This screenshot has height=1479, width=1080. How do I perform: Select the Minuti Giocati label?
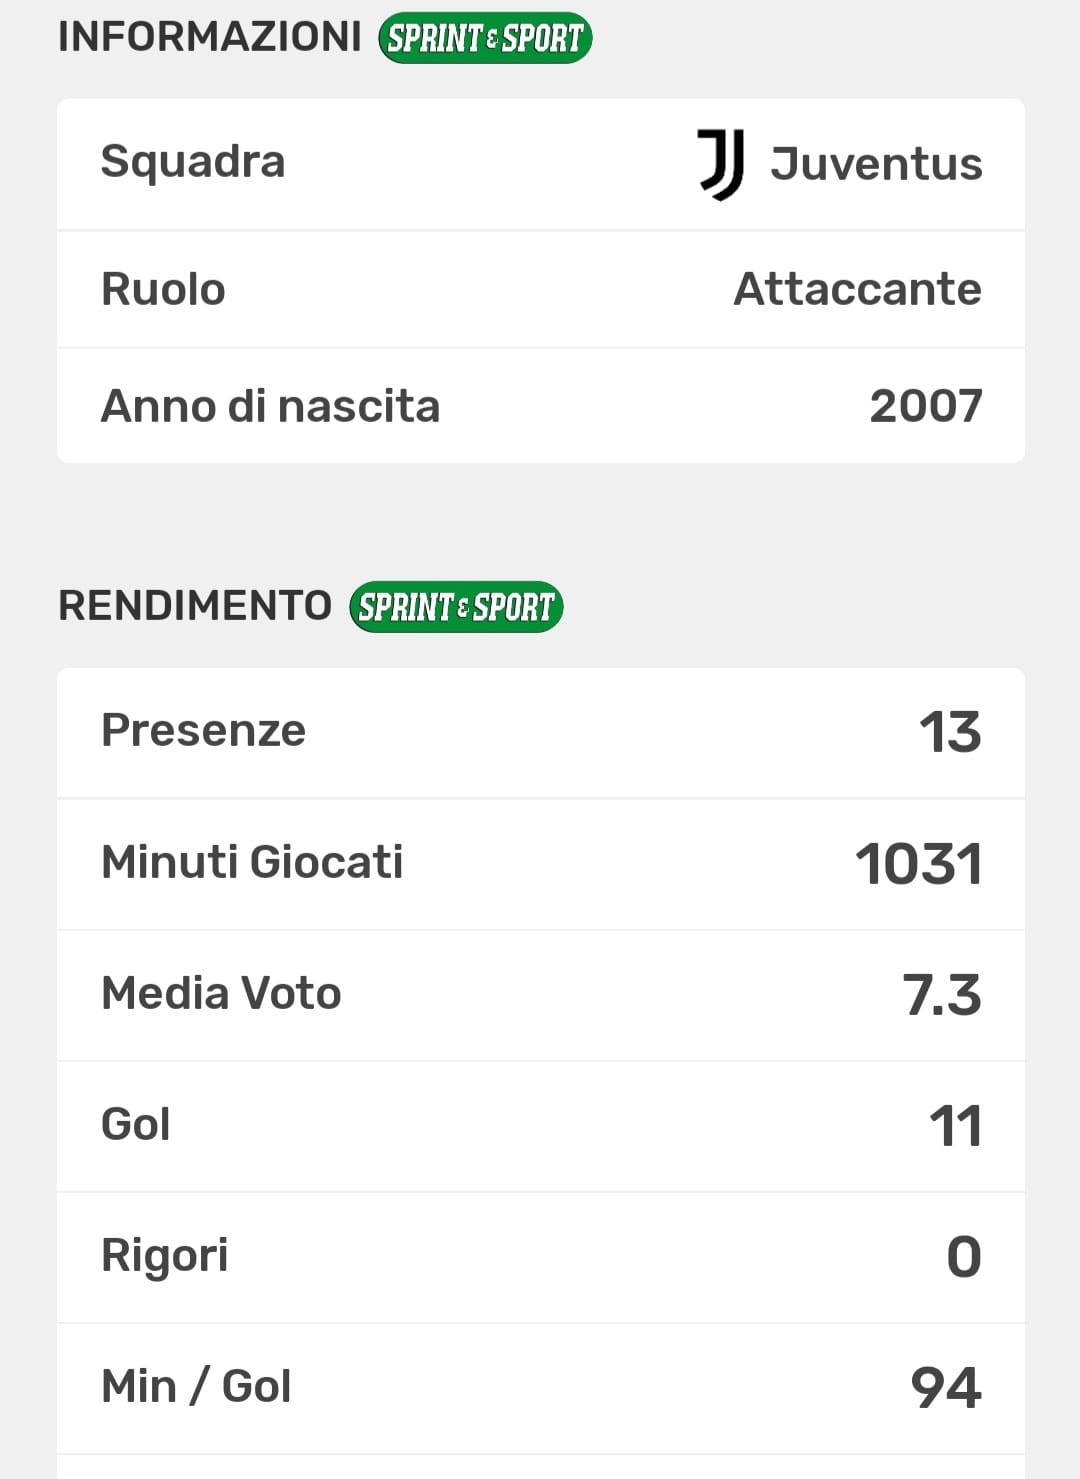click(252, 862)
